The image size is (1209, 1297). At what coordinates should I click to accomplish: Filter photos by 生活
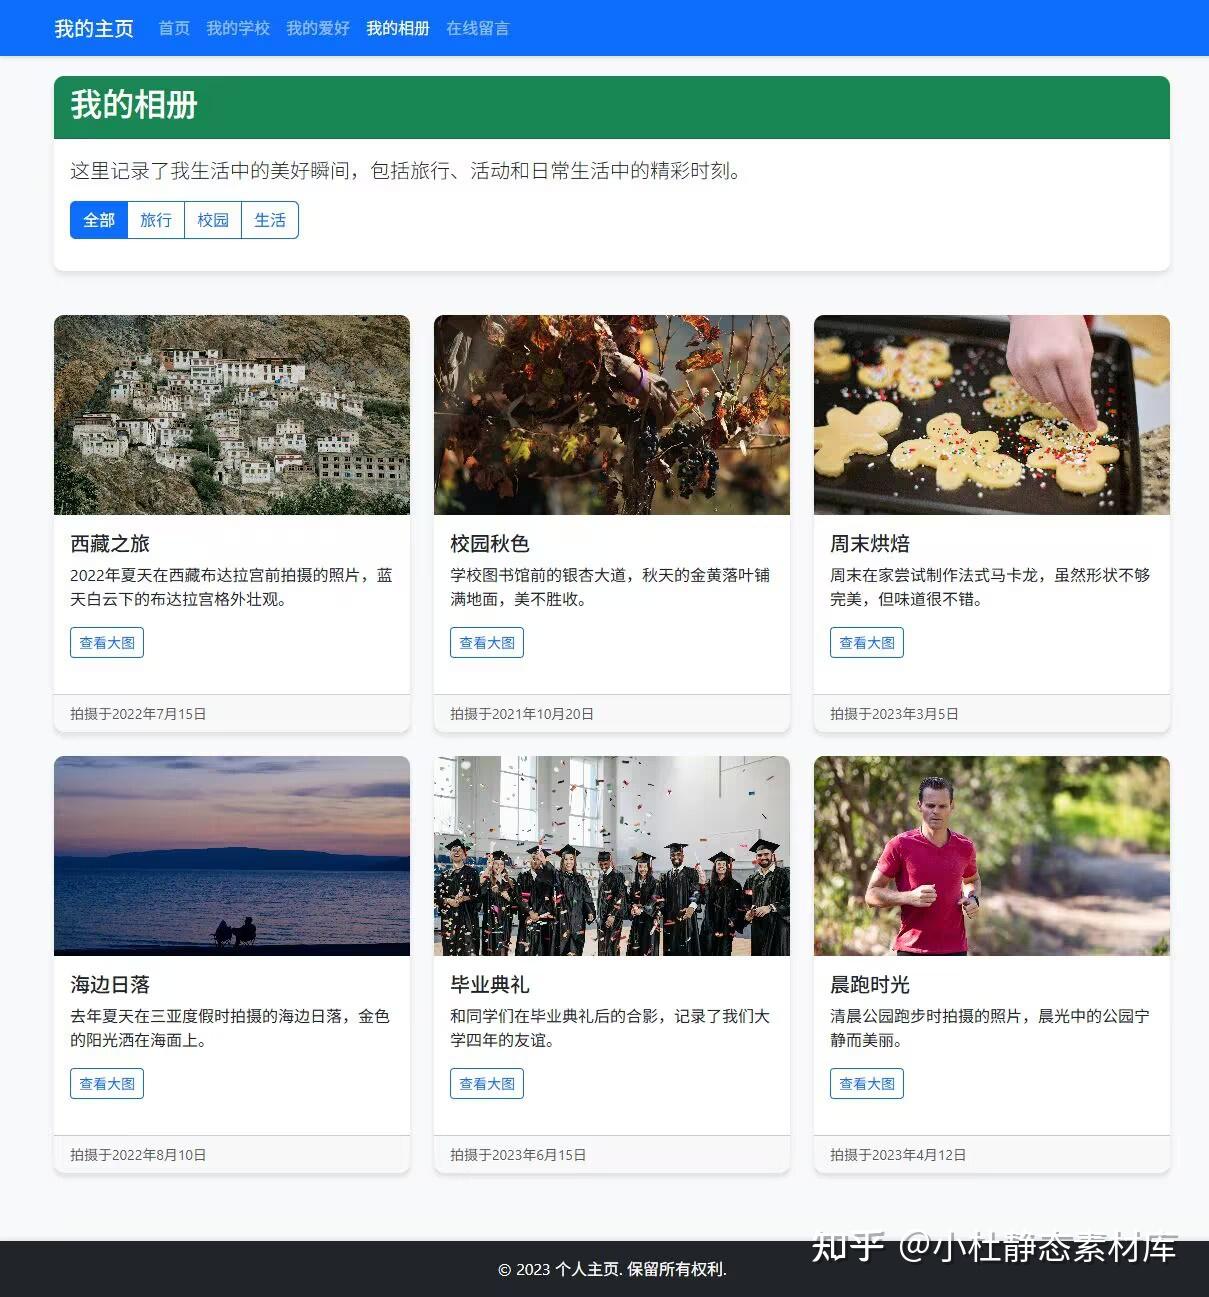click(x=269, y=220)
